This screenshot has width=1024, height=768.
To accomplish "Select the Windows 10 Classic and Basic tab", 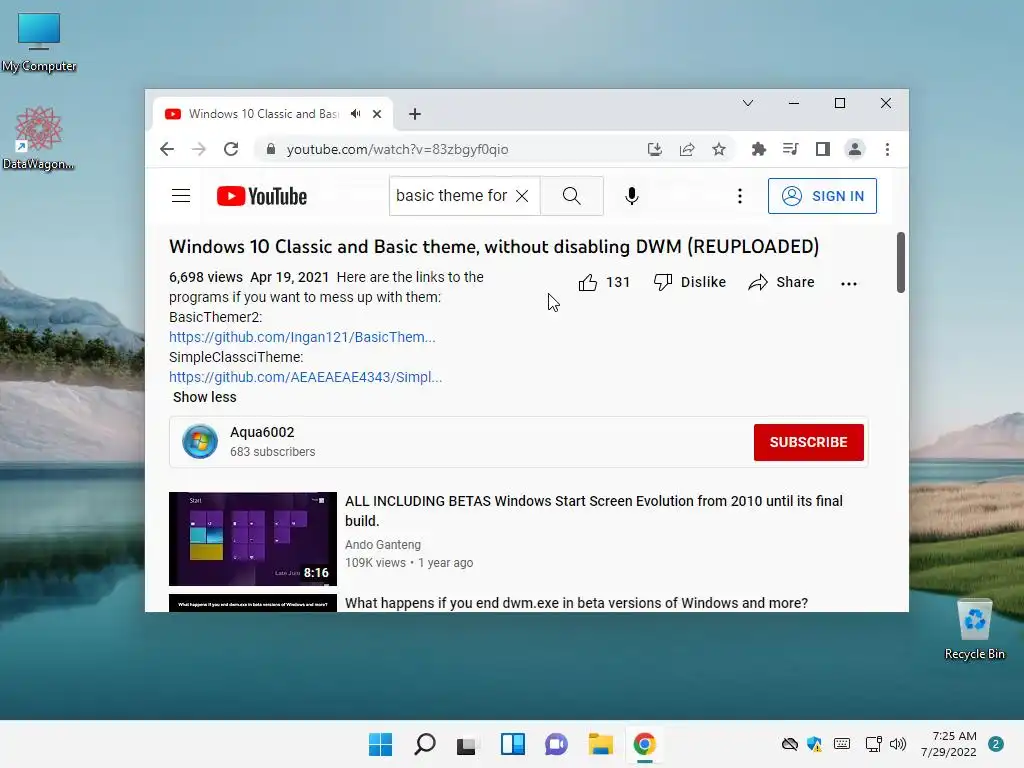I will pyautogui.click(x=264, y=114).
